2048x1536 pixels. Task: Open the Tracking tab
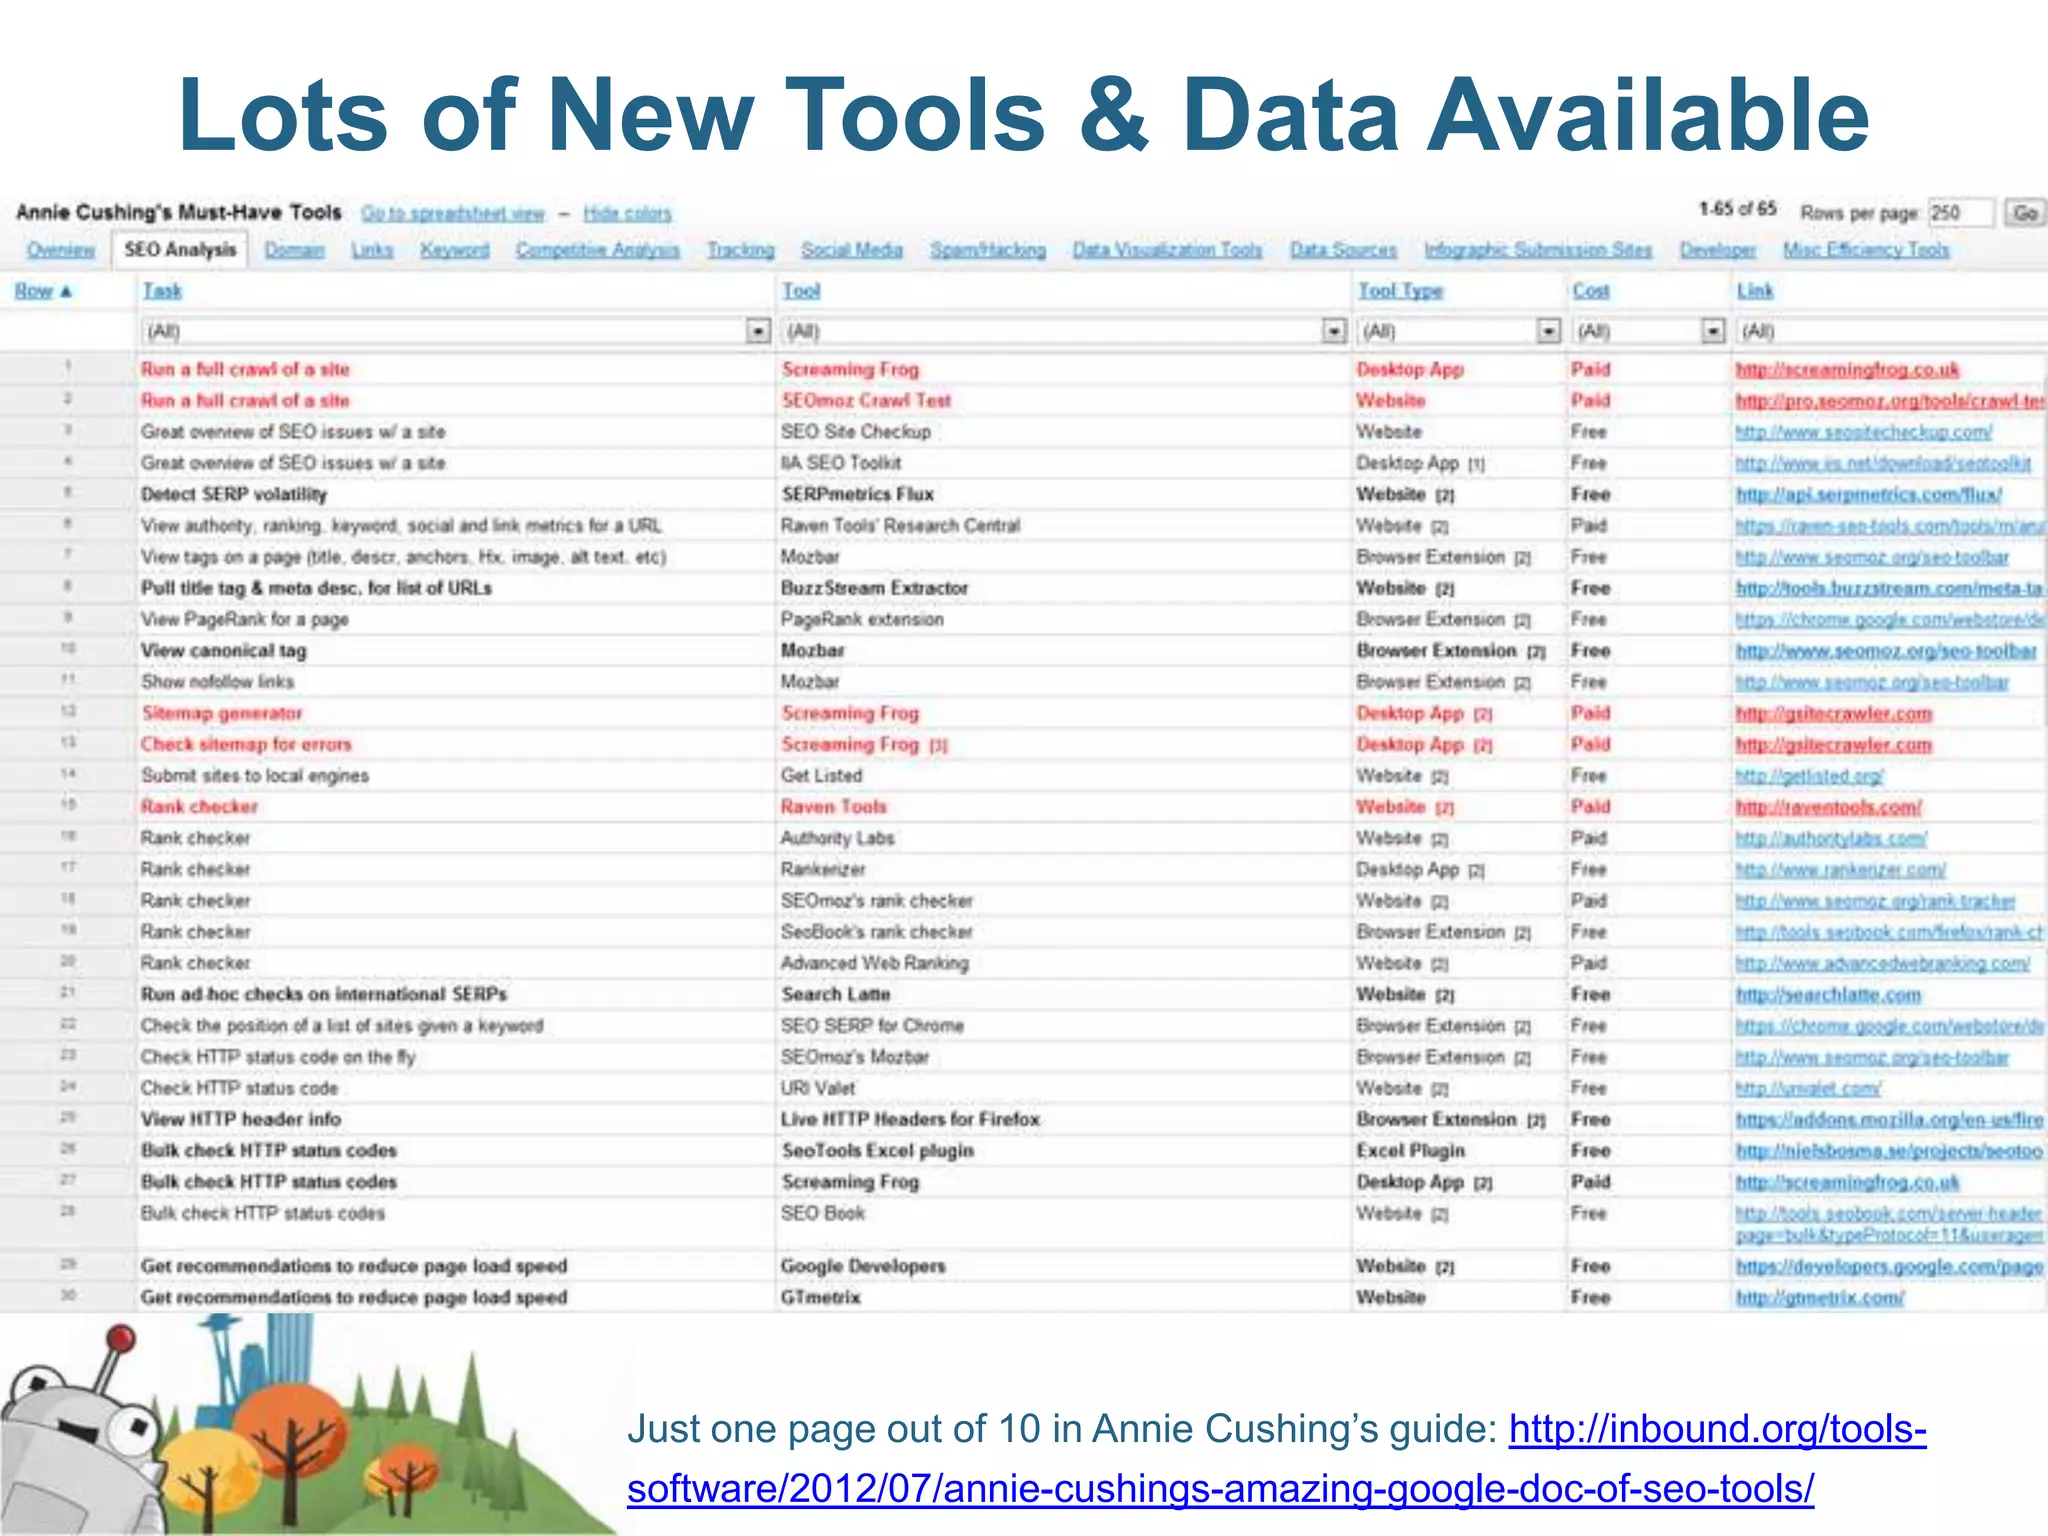tap(741, 250)
